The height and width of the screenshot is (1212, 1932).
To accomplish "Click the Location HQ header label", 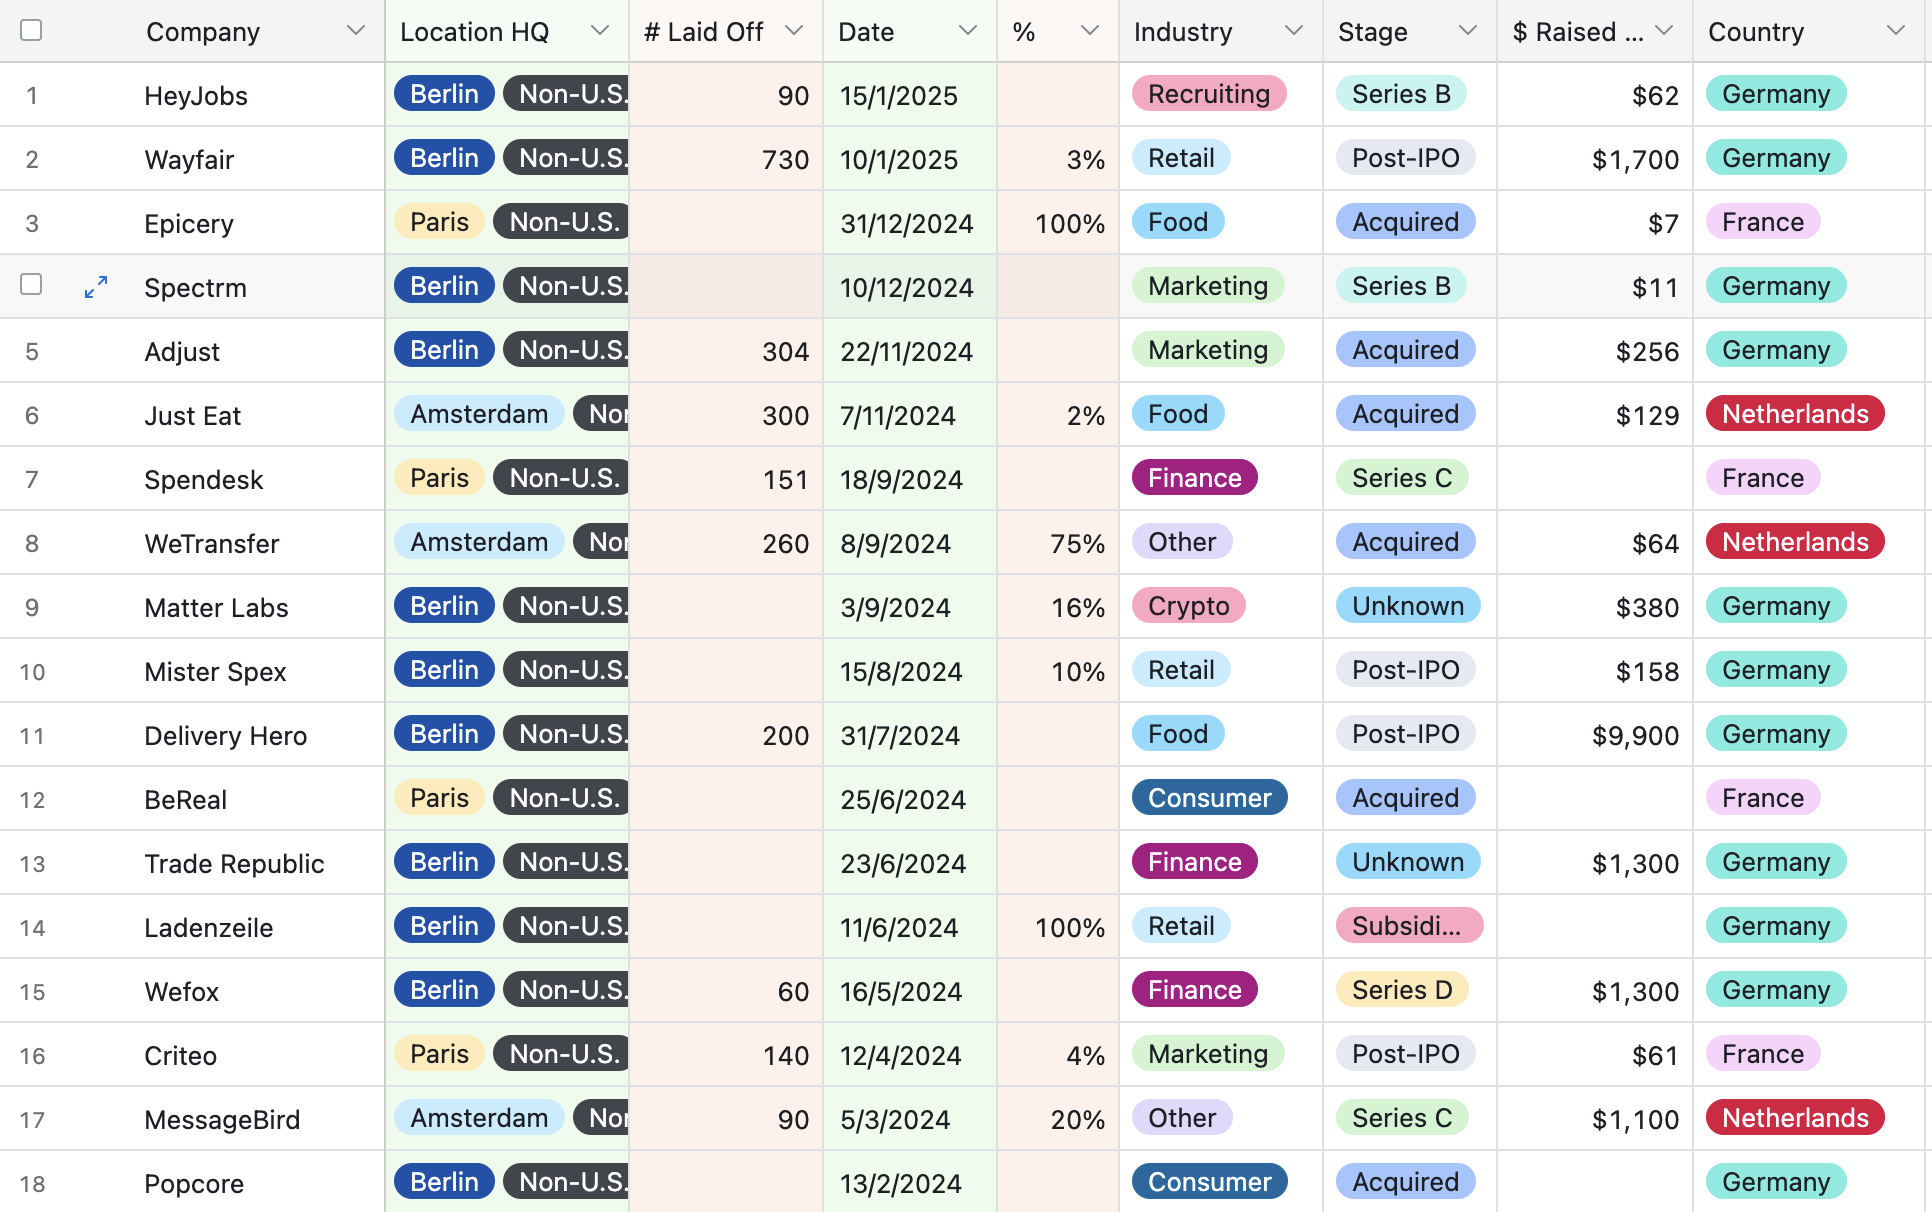I will tap(475, 32).
